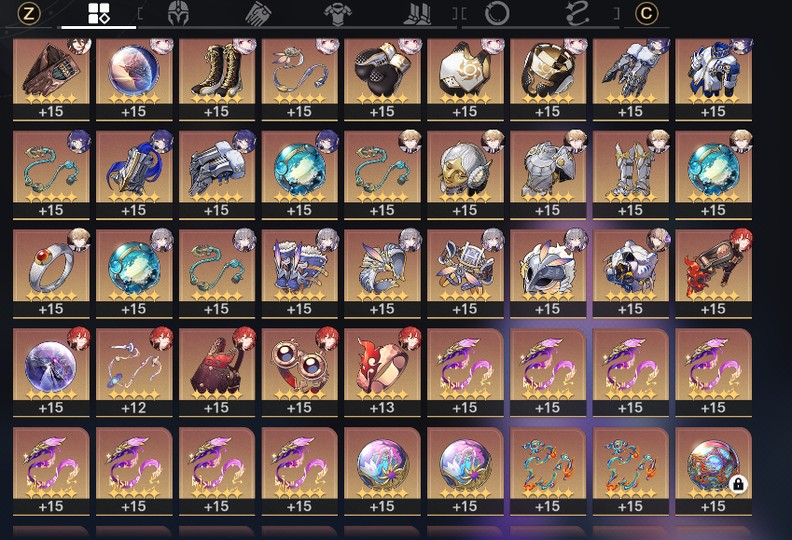Pick the +13 red ornament relic
792x540 pixels.
(382, 372)
